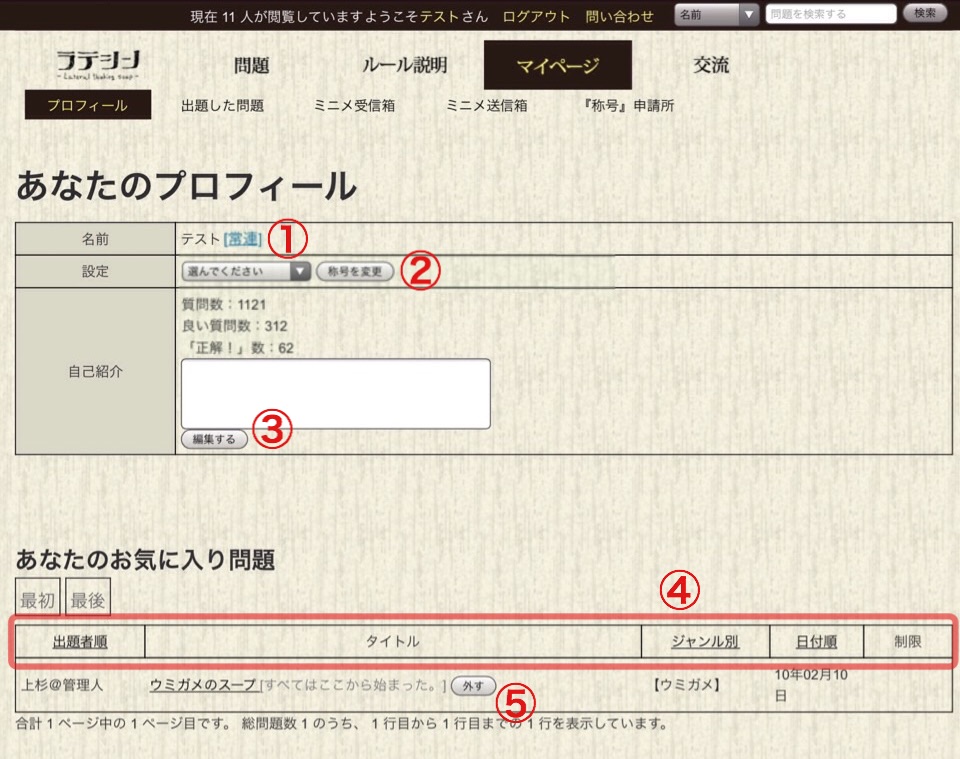Click the problem search input field

(x=830, y=14)
